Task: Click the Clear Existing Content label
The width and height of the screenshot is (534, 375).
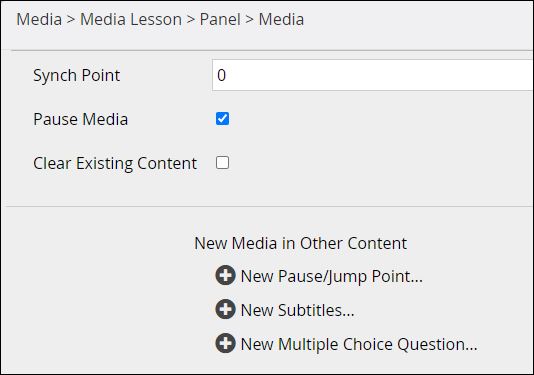Action: [x=115, y=163]
